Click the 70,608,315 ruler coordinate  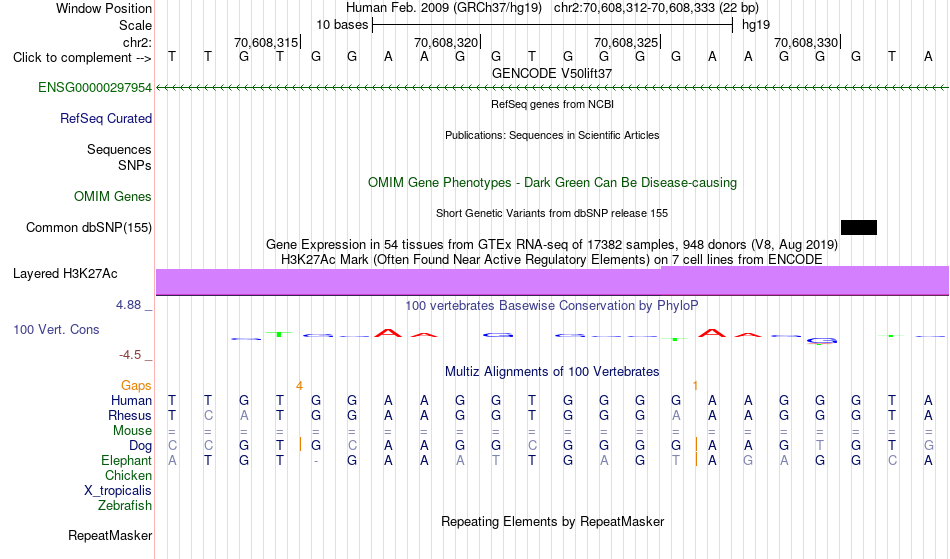click(267, 42)
